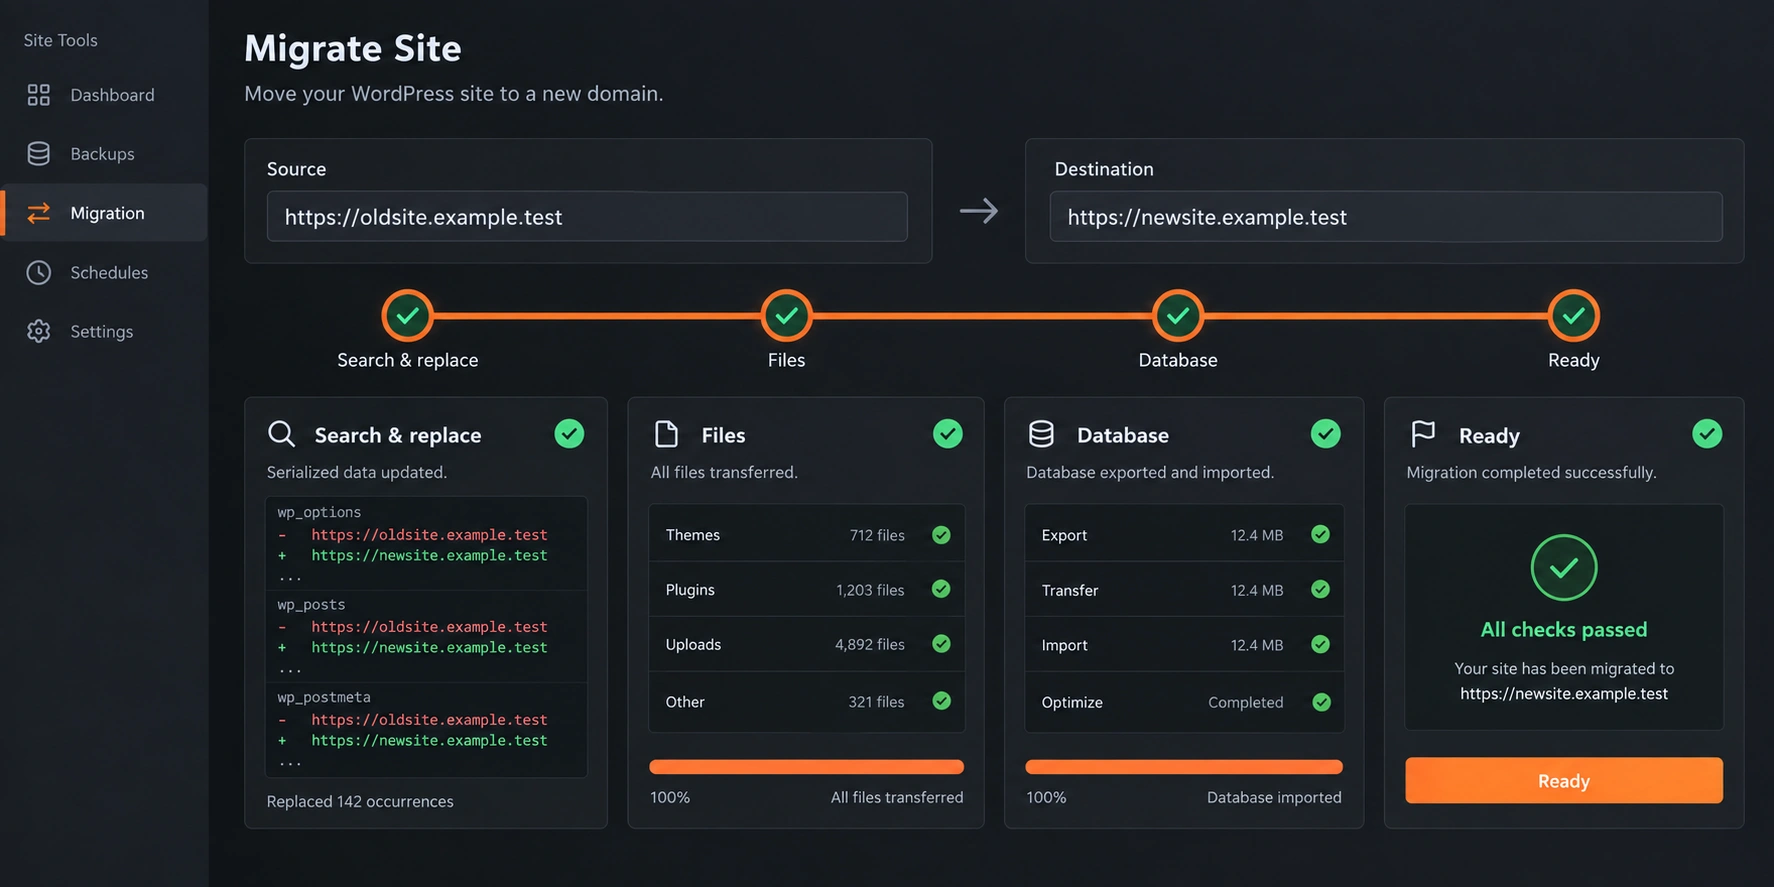Click the Backups database icon in sidebar
Image resolution: width=1774 pixels, height=887 pixels.
pos(38,153)
